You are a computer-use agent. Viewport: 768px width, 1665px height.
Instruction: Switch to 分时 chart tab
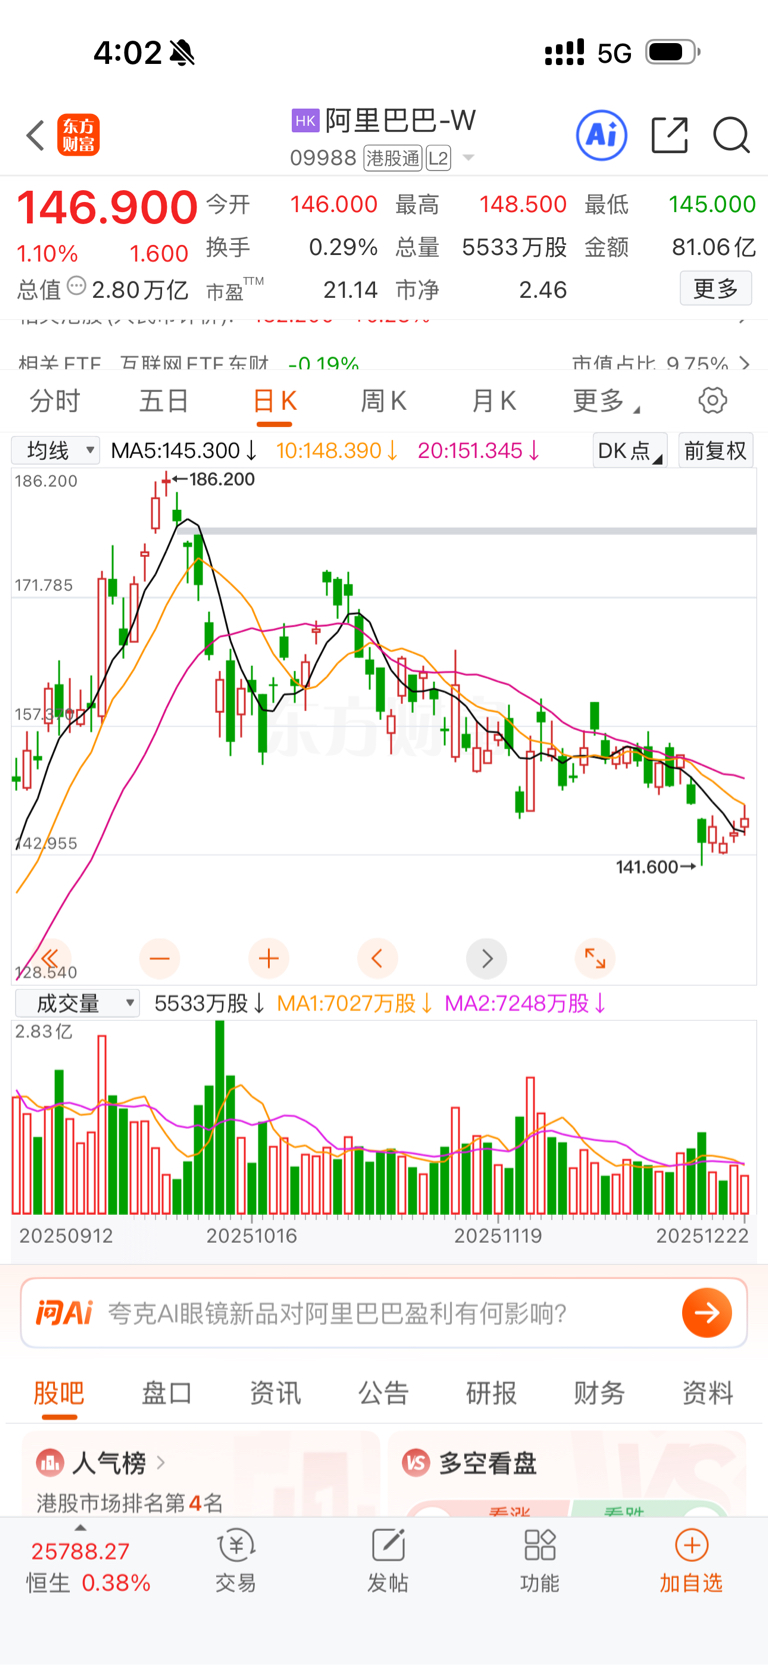[55, 401]
